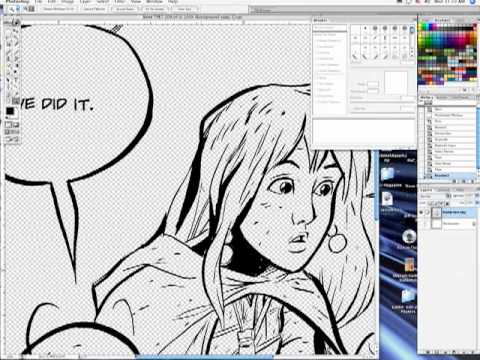Switch to the Channels tab
Image resolution: width=480 pixels, height=360 pixels.
[x=443, y=189]
